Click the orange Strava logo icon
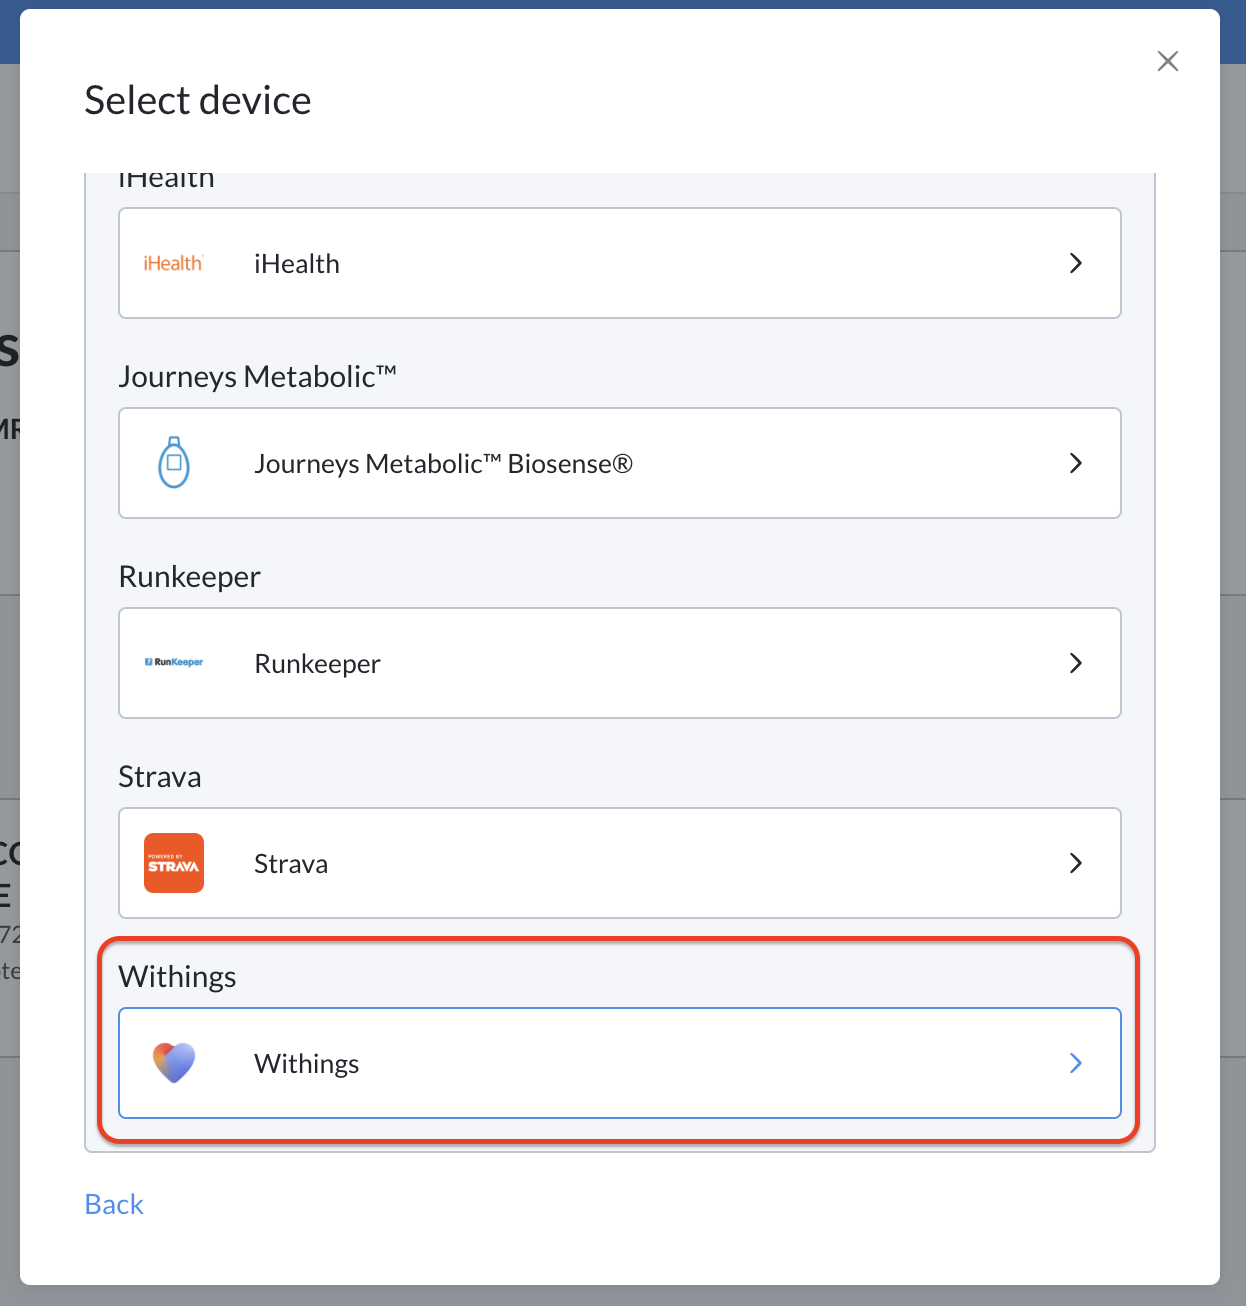 click(174, 863)
